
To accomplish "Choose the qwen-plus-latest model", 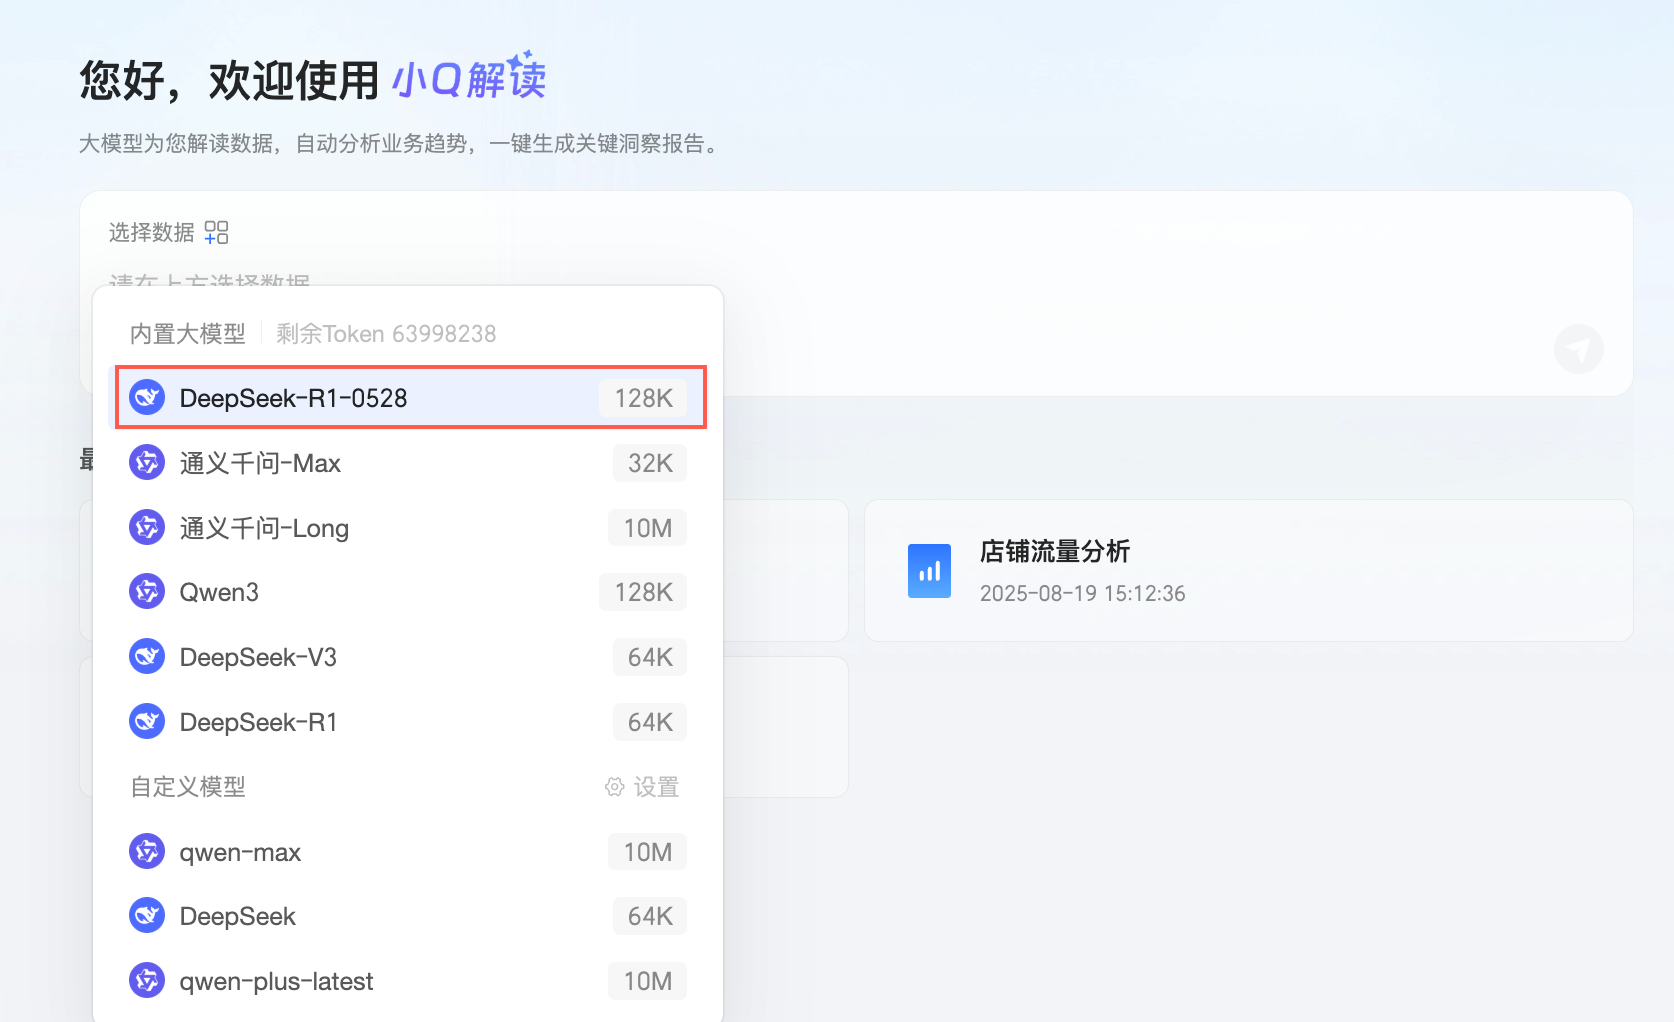I will point(408,981).
